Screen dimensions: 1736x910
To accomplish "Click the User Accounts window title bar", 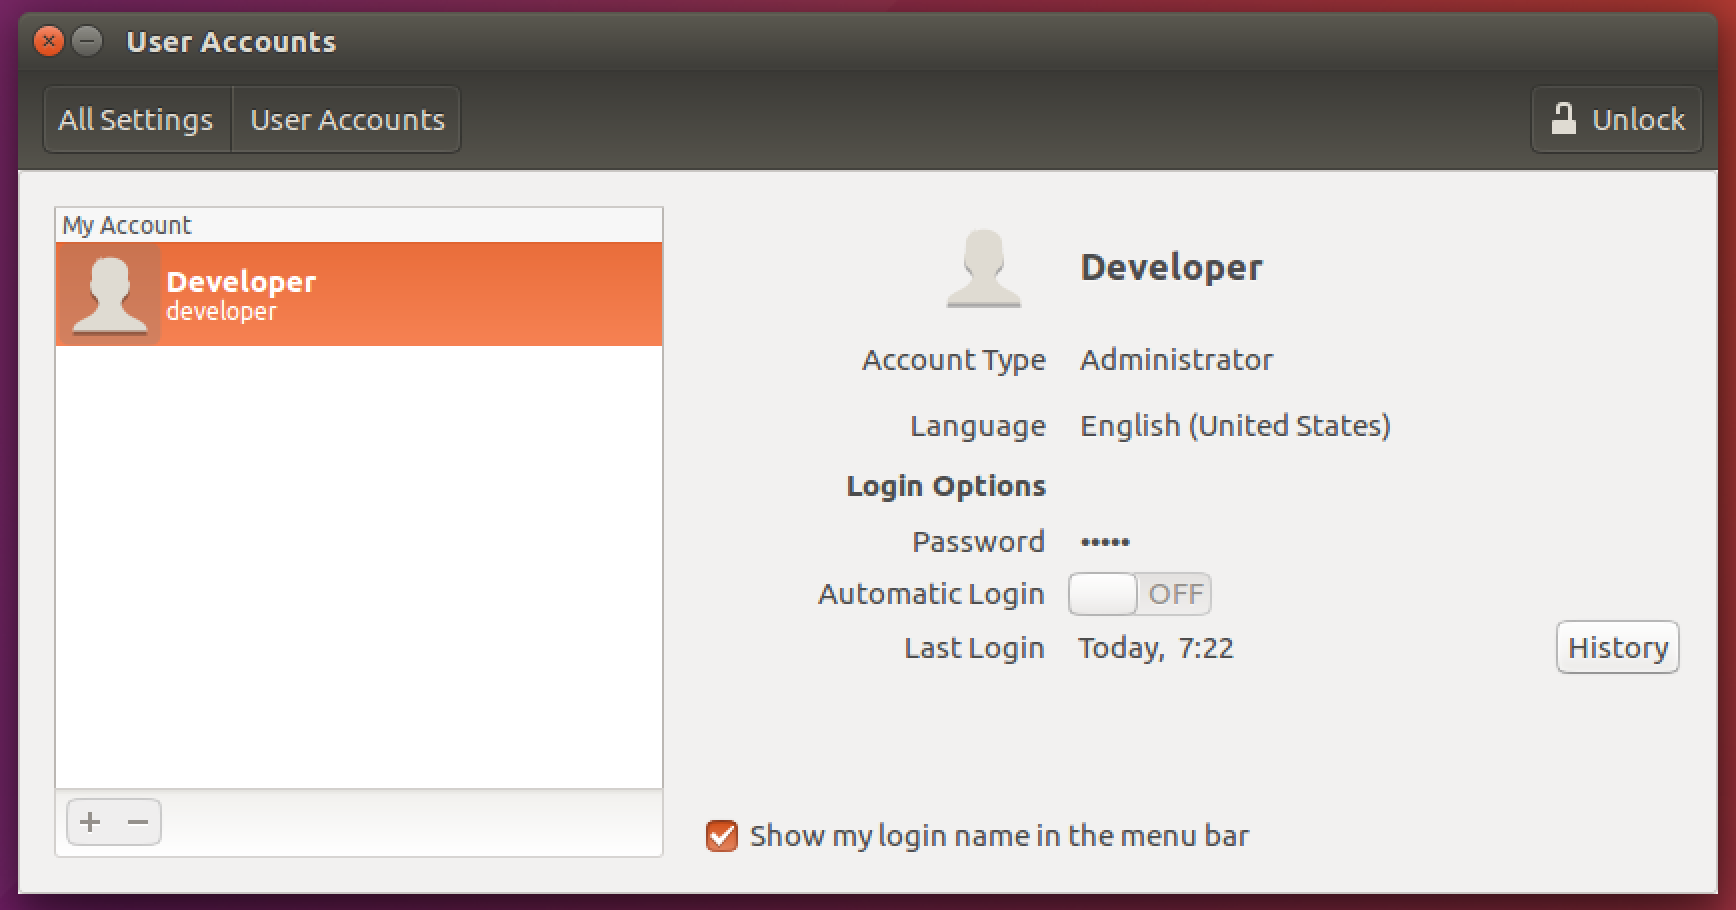I will coord(800,41).
